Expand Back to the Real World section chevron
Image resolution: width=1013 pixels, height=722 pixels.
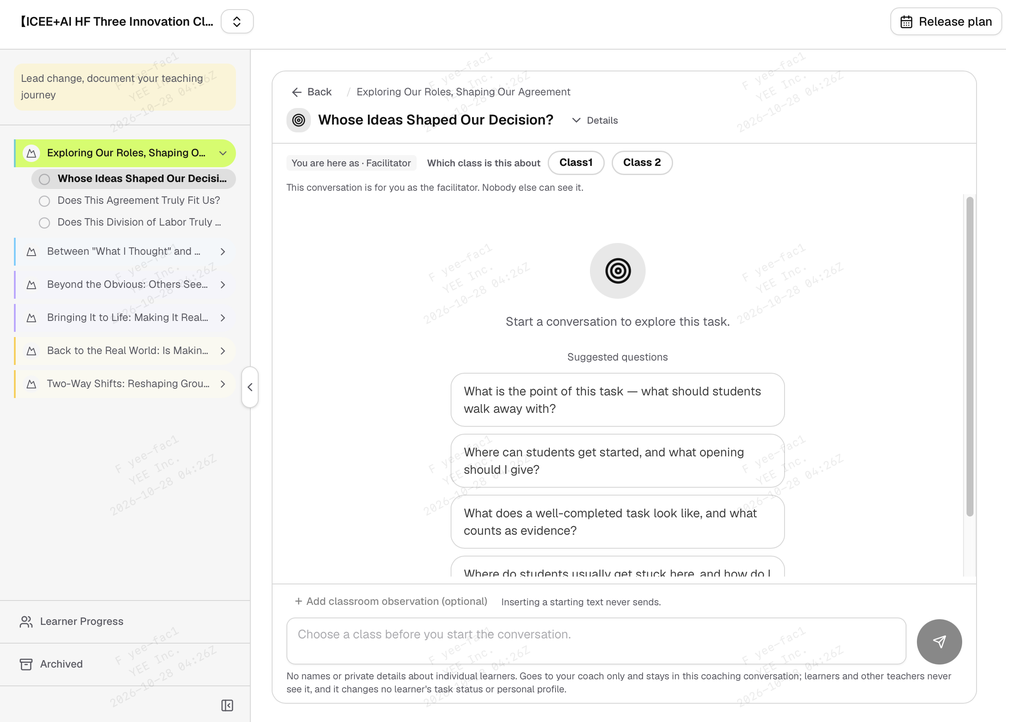tap(223, 351)
